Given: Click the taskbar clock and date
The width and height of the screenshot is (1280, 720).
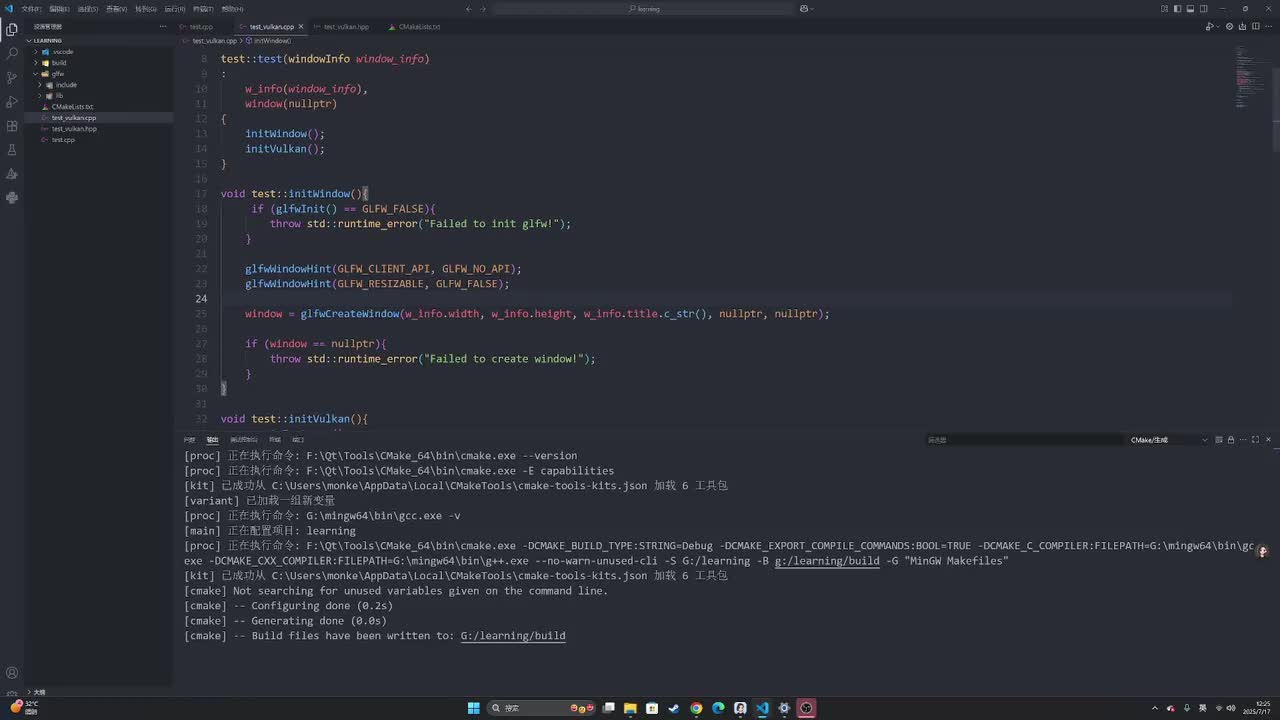Looking at the screenshot, I should (1259, 708).
